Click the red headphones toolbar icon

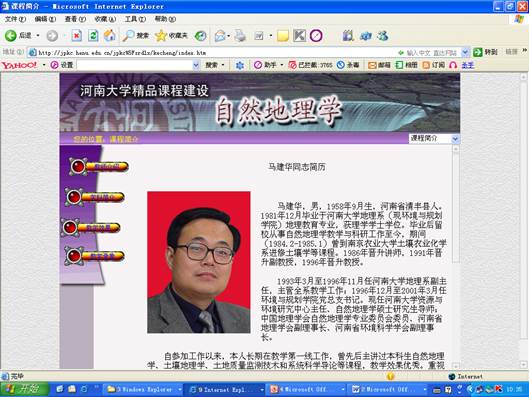coord(453,65)
